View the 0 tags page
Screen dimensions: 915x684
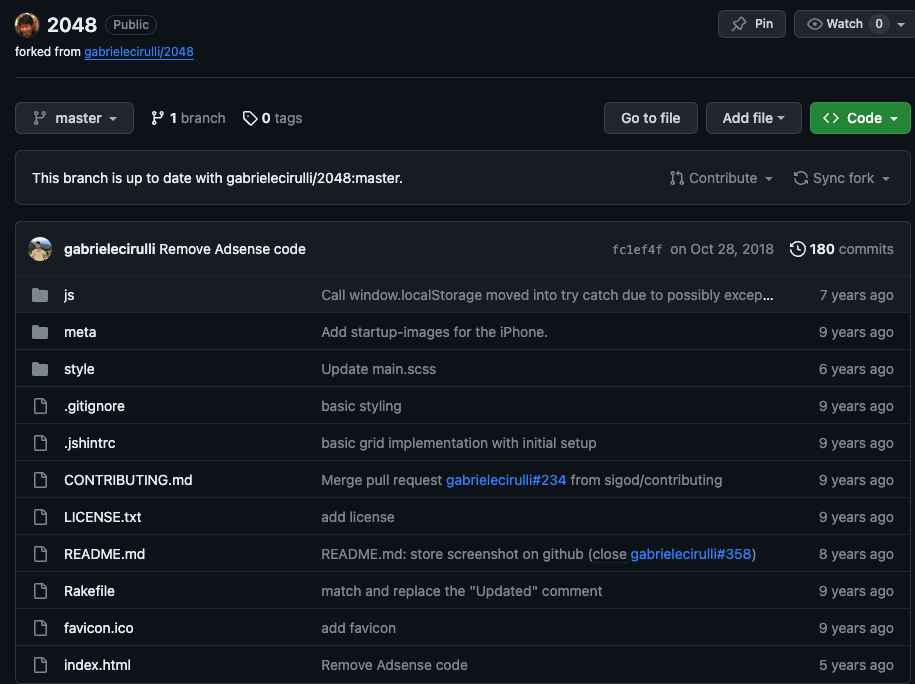[273, 118]
